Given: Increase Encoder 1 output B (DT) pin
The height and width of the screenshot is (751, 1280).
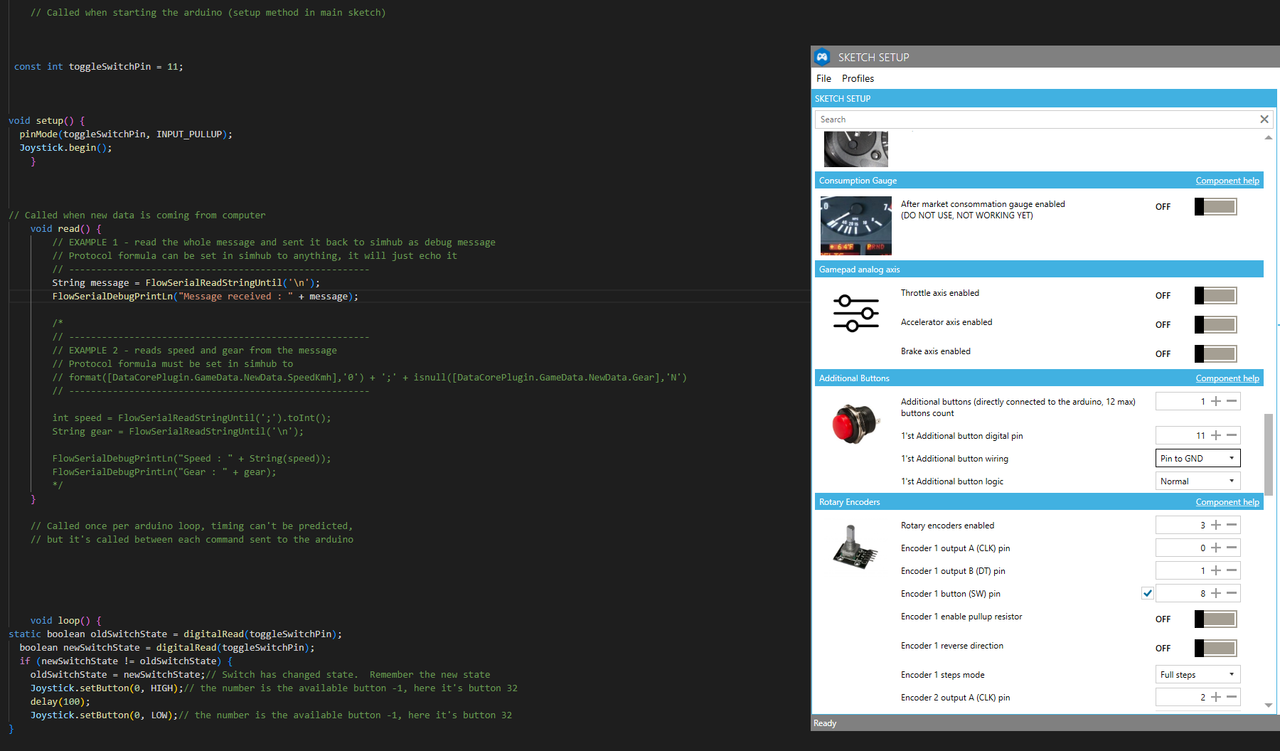Looking at the screenshot, I should [1216, 571].
